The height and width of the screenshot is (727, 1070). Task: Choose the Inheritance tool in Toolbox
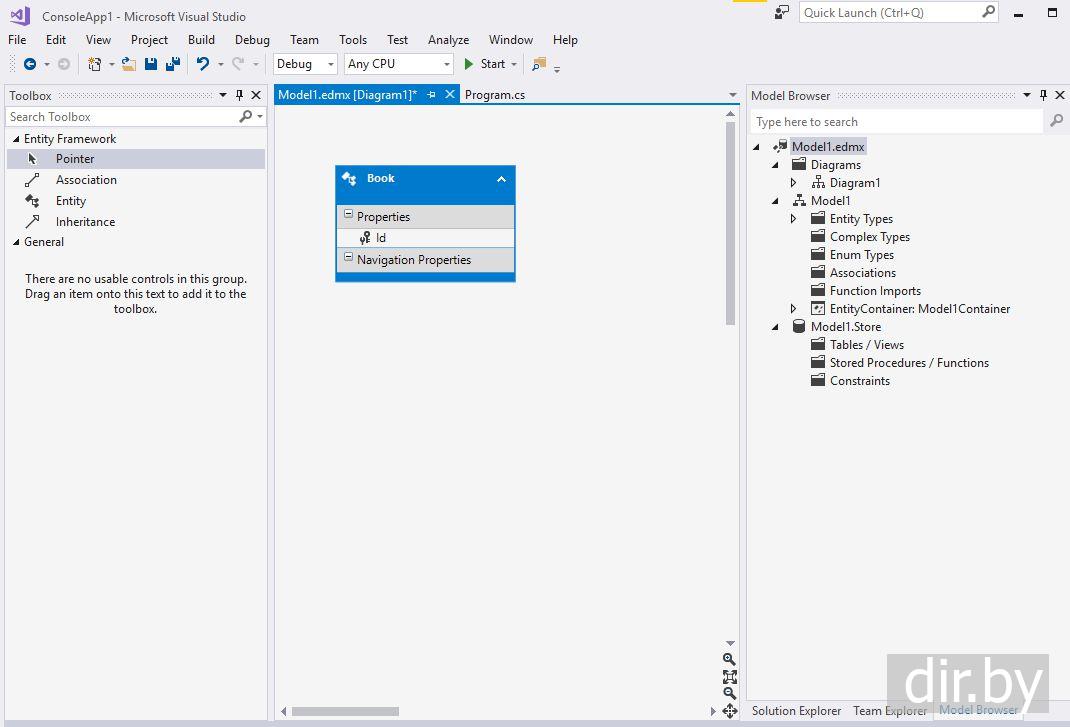[x=85, y=222]
